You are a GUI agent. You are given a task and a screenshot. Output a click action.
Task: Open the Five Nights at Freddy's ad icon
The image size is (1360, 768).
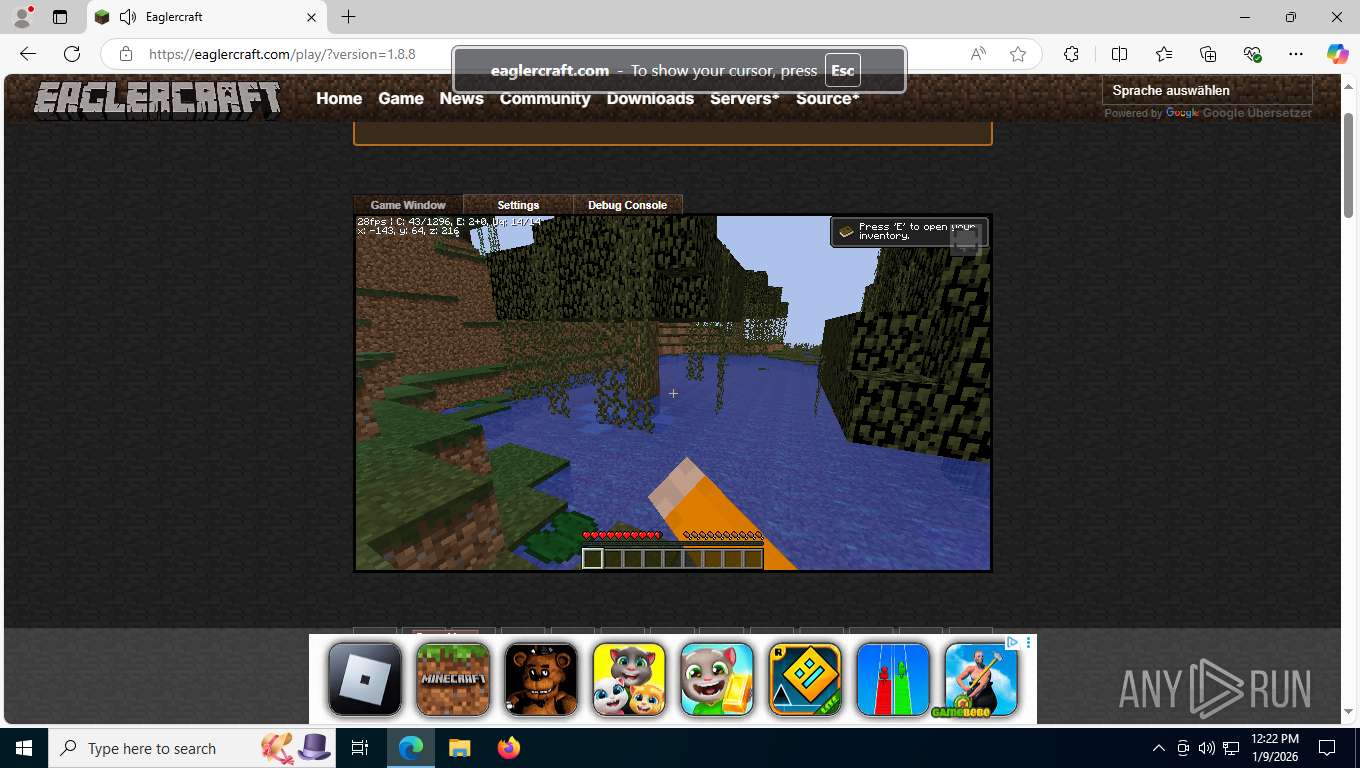(541, 679)
